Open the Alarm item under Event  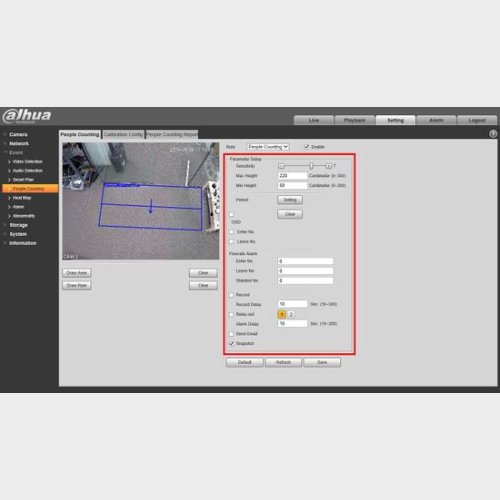coord(18,207)
